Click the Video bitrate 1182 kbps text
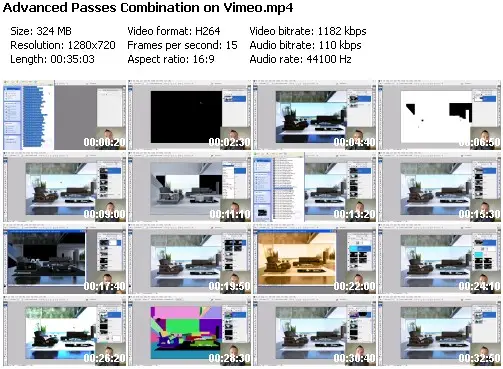 click(308, 31)
